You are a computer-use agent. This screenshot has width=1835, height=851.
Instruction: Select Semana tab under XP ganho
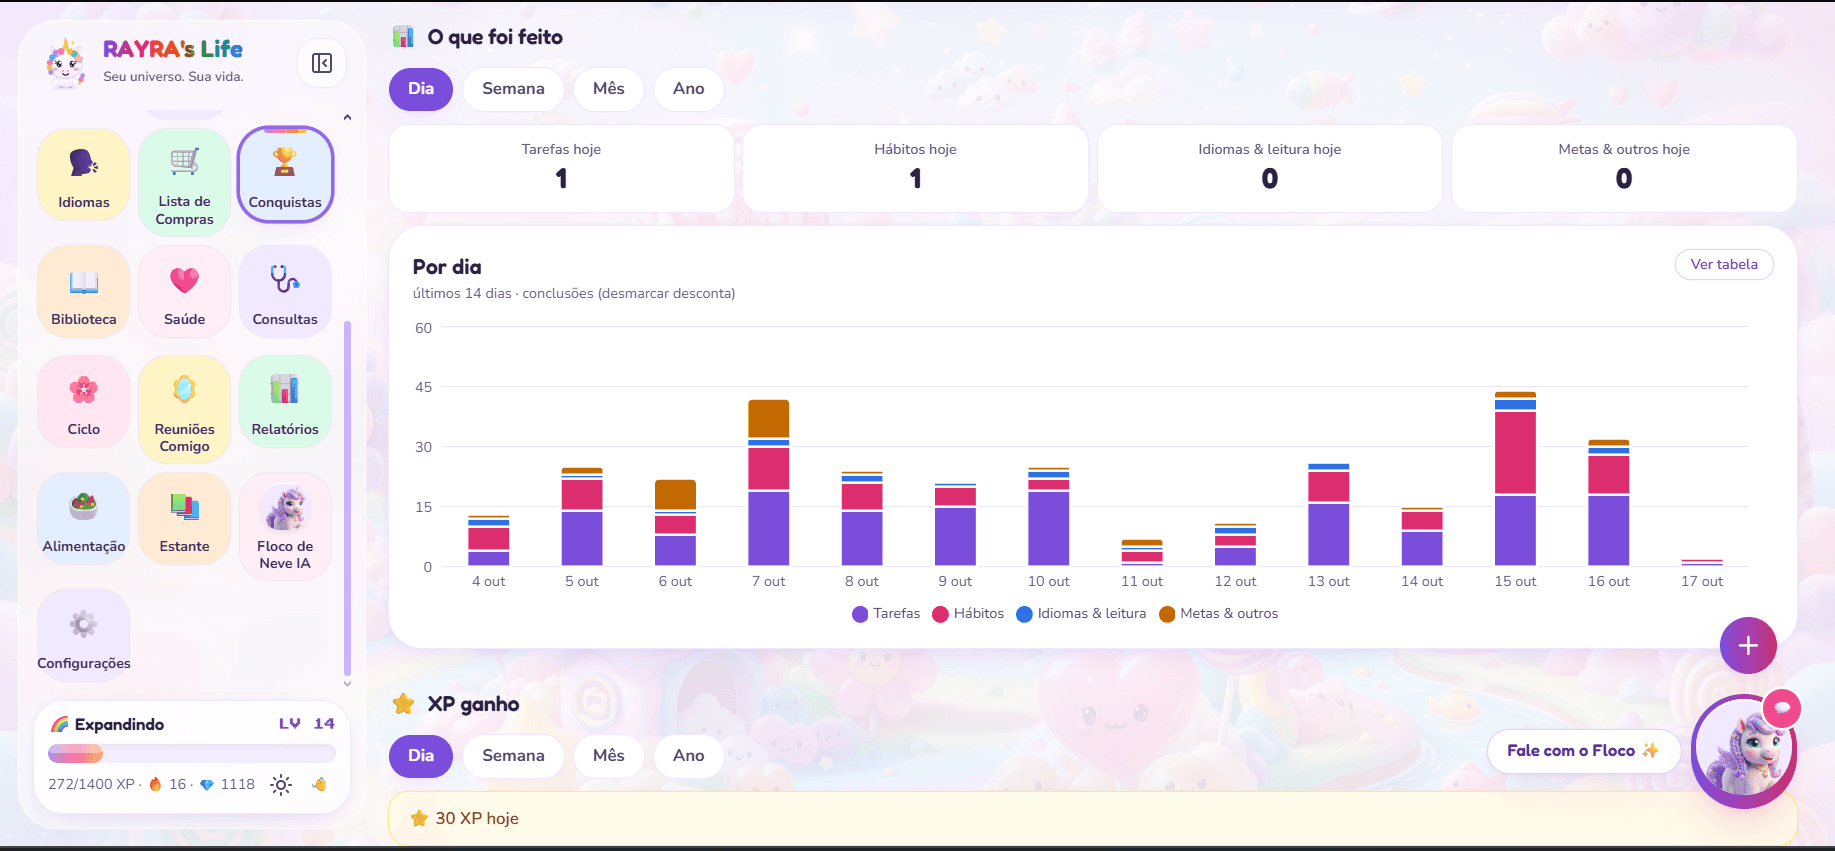513,756
